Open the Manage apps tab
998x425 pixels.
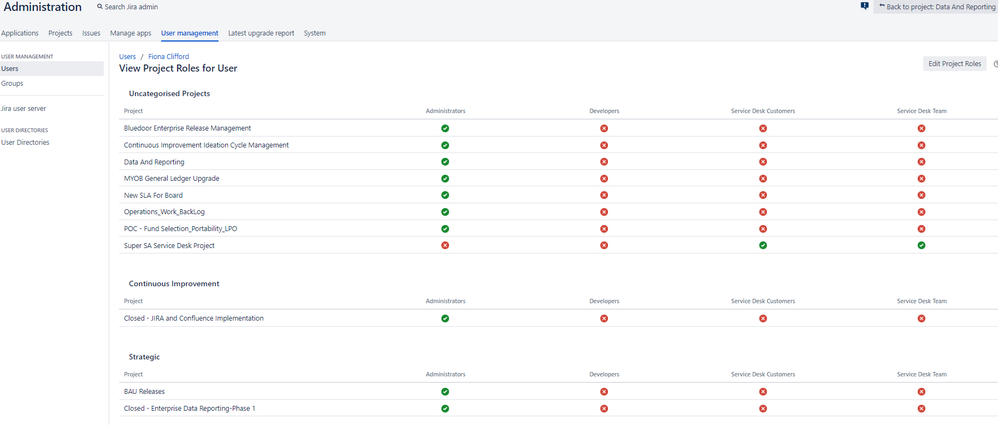point(130,33)
